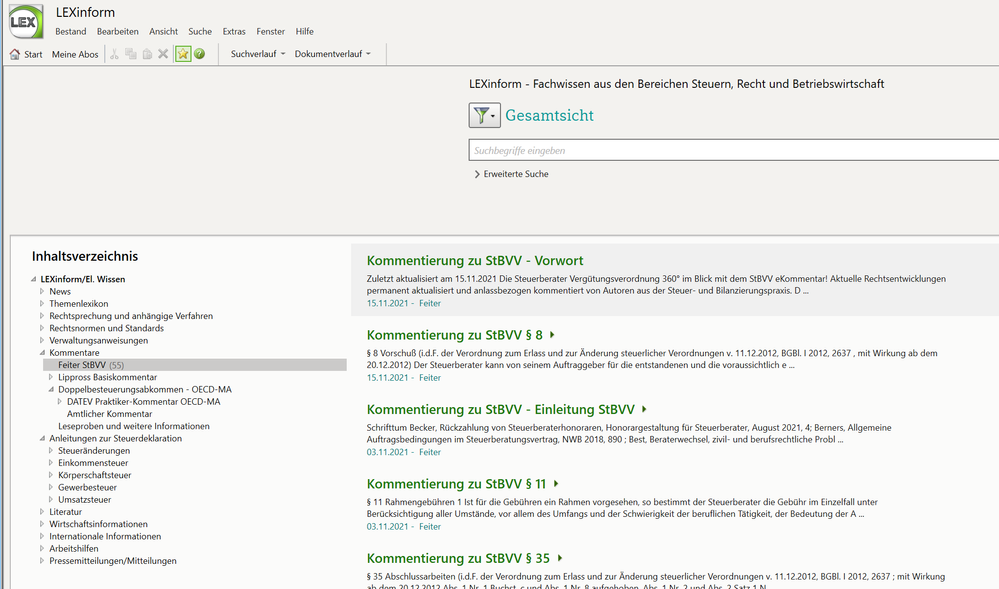Open the Fenster menu
This screenshot has height=589, width=999.
click(271, 31)
